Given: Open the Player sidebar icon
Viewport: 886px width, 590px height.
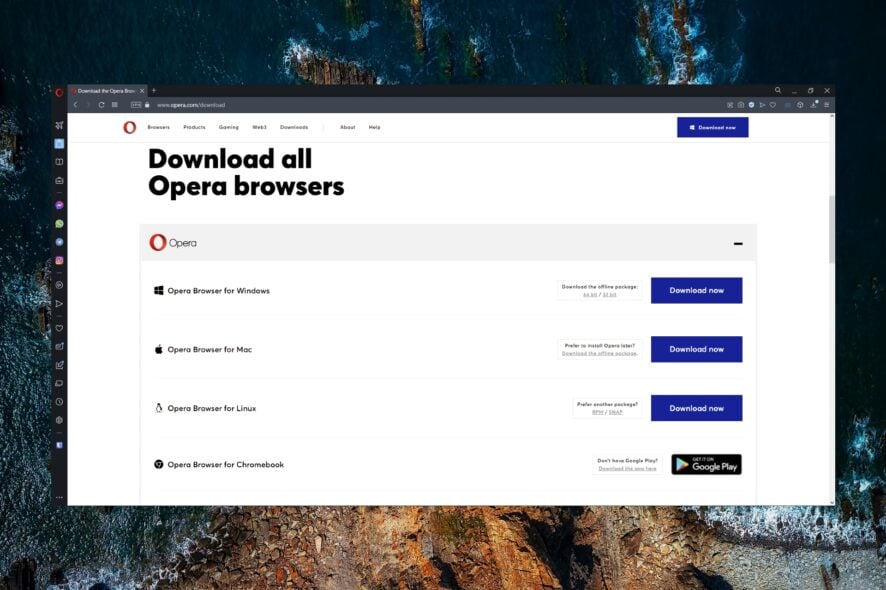Looking at the screenshot, I should [59, 285].
